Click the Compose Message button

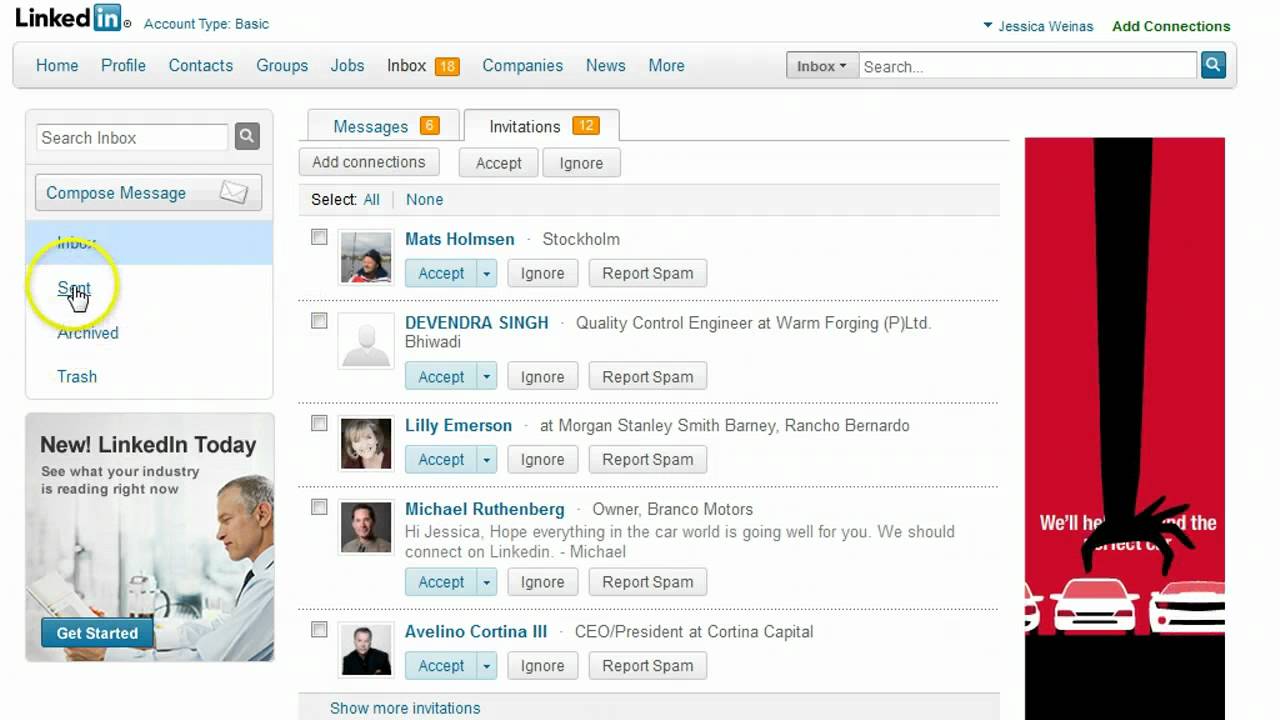pyautogui.click(x=148, y=193)
